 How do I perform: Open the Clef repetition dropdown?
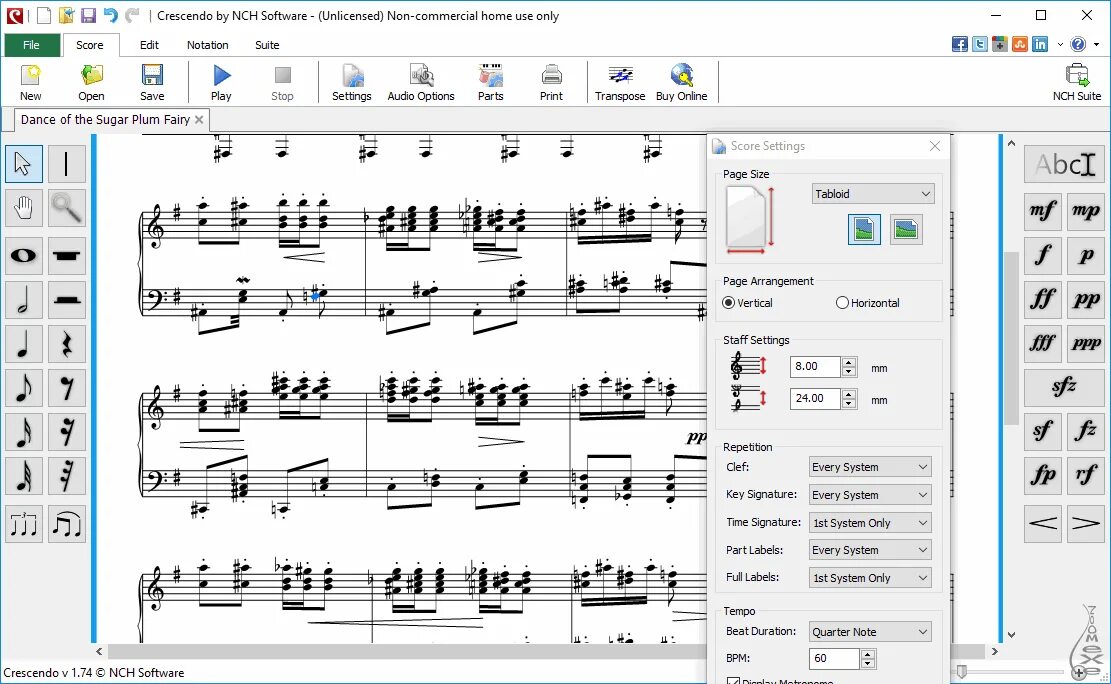[870, 467]
